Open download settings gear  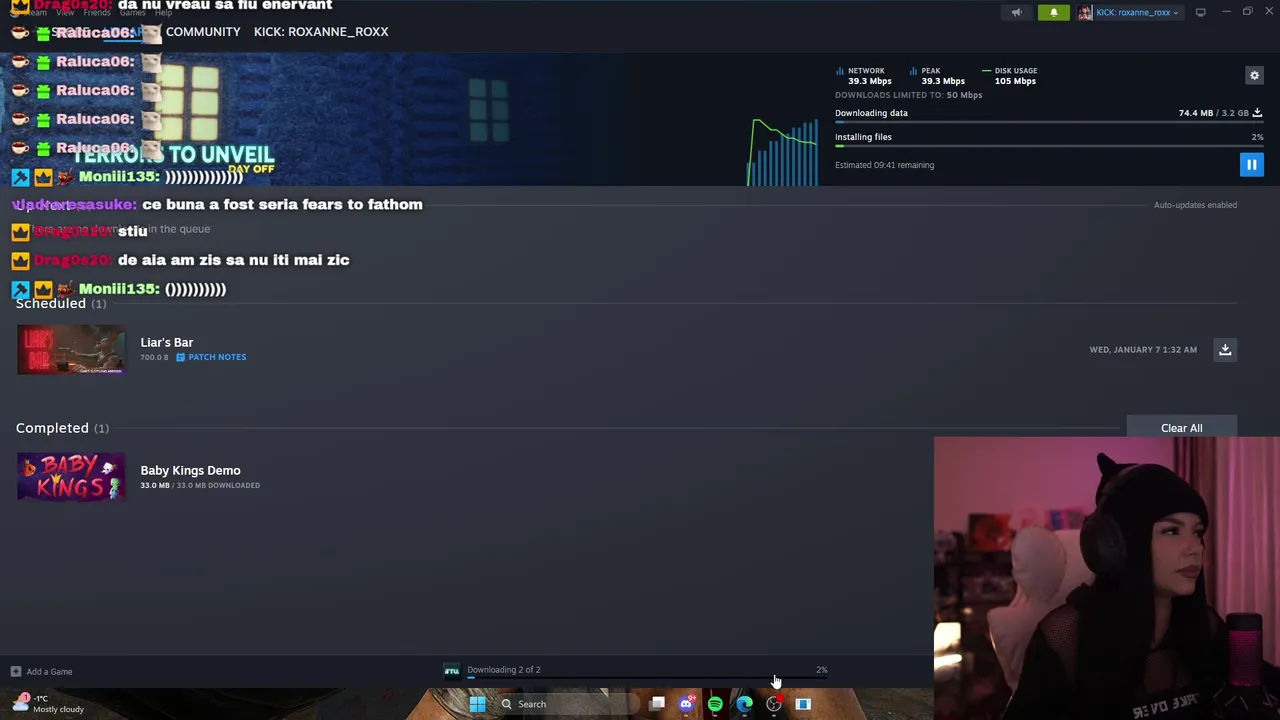point(1254,75)
